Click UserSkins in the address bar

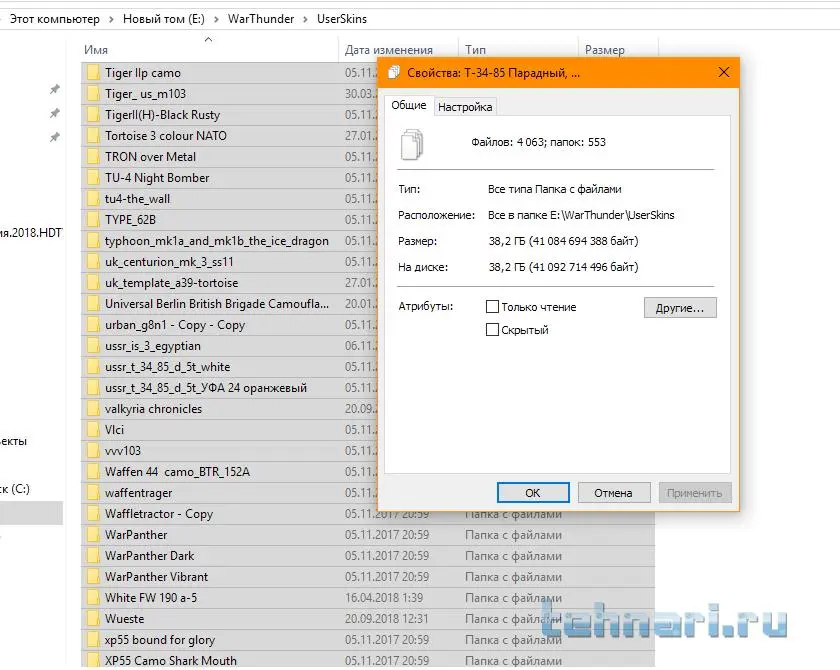tap(342, 19)
